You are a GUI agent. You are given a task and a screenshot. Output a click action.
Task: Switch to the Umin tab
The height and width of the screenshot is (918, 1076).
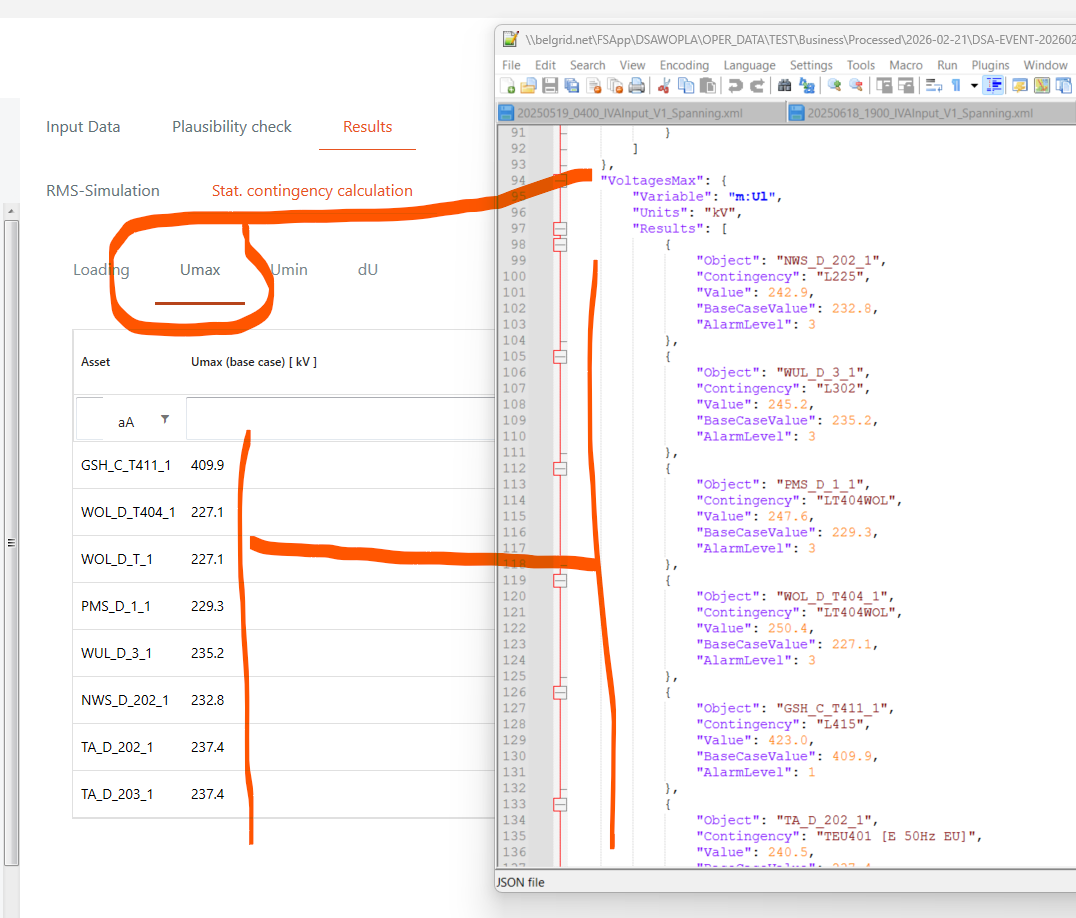point(289,270)
